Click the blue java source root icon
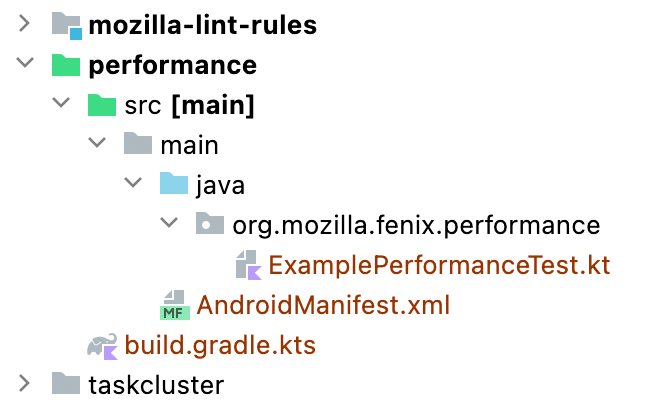The width and height of the screenshot is (664, 406). click(174, 185)
